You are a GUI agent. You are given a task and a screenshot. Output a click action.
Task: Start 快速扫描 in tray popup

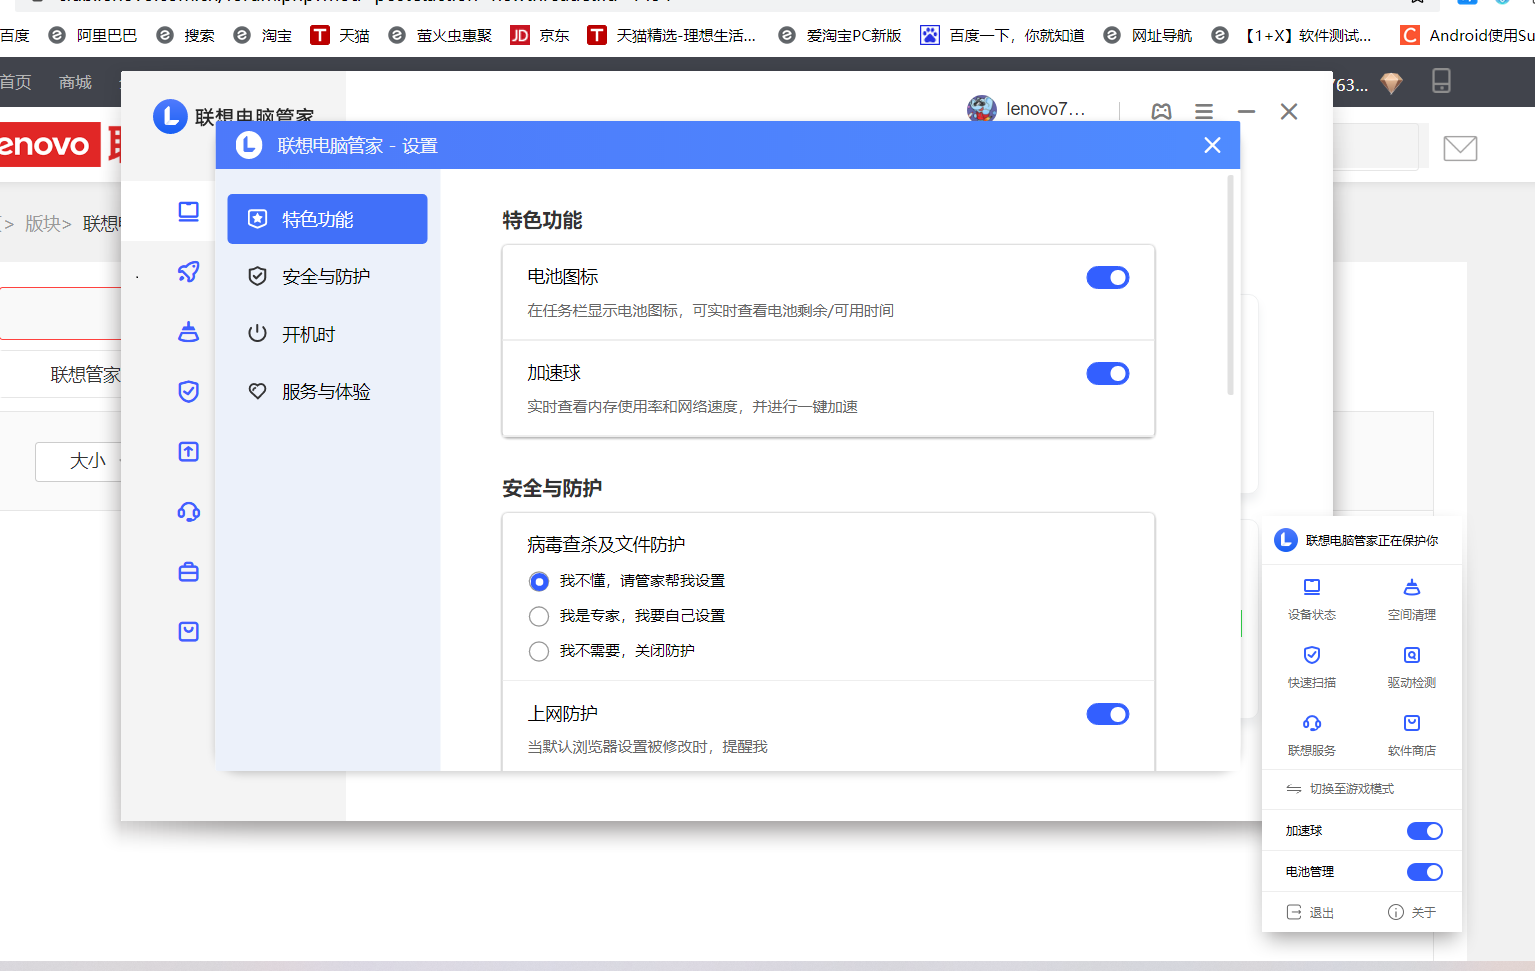(x=1312, y=667)
